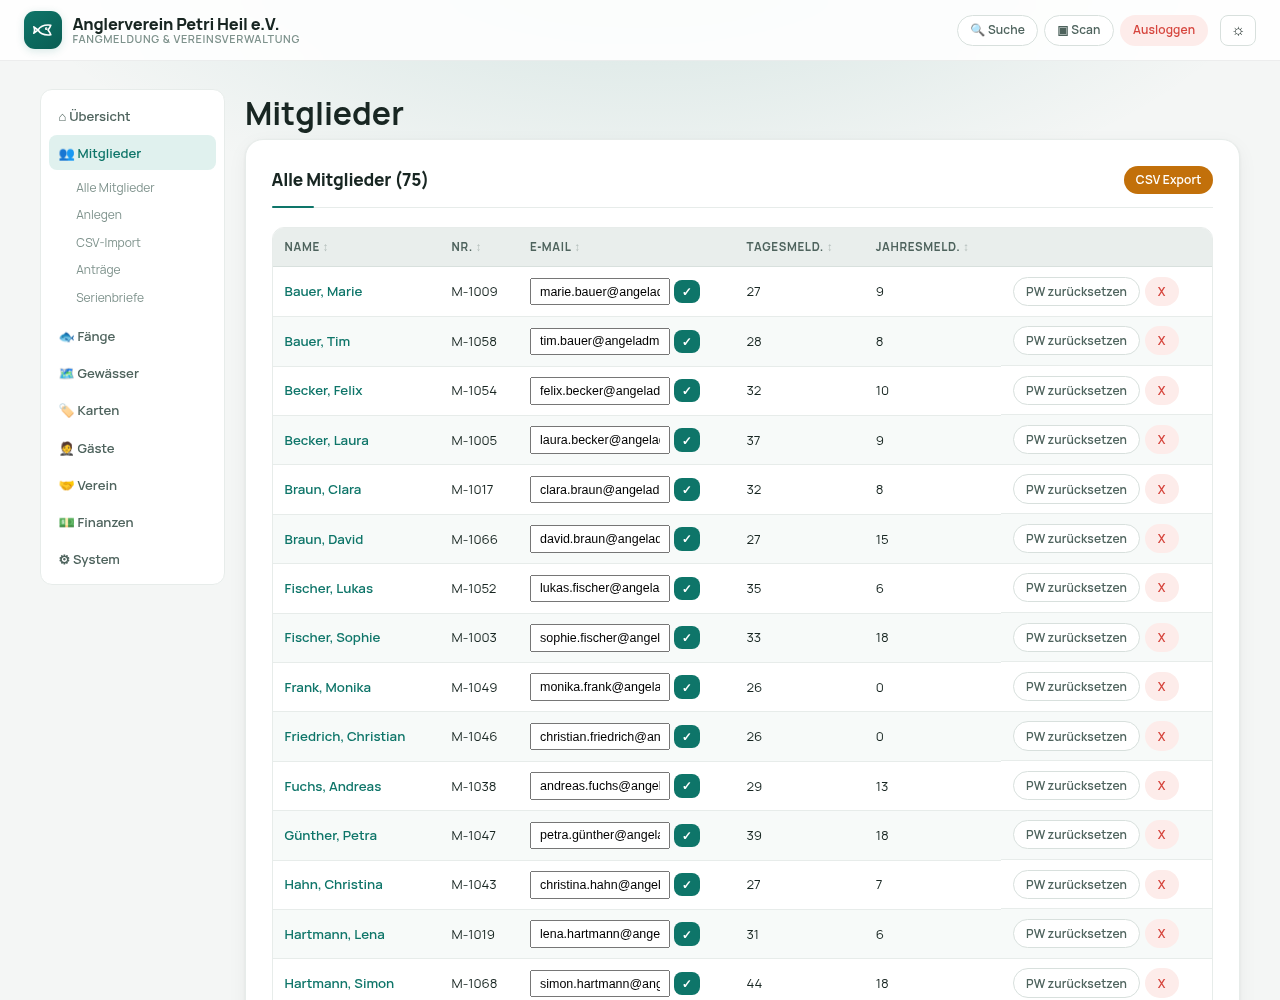Click Anlegen submenu link
Screen dimensions: 1280x1000
(99, 215)
